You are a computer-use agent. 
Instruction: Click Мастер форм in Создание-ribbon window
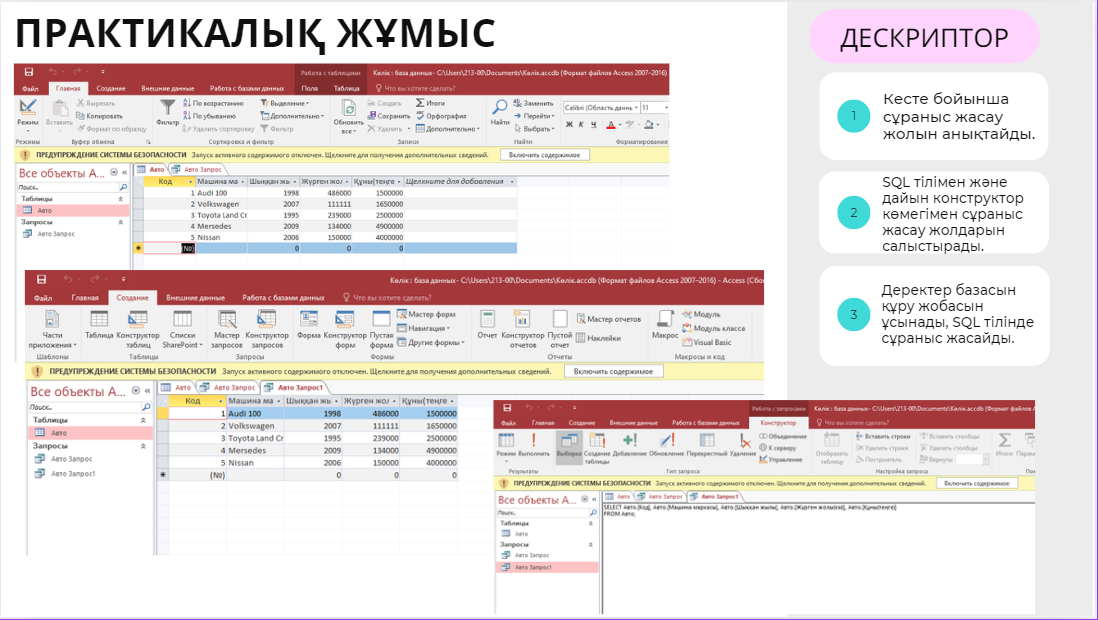(x=426, y=314)
